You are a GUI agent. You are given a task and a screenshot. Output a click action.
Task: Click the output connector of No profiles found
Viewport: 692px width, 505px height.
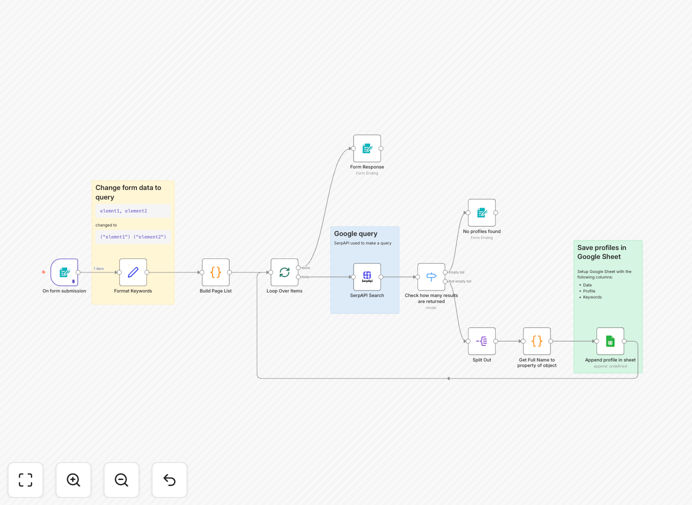pos(496,213)
